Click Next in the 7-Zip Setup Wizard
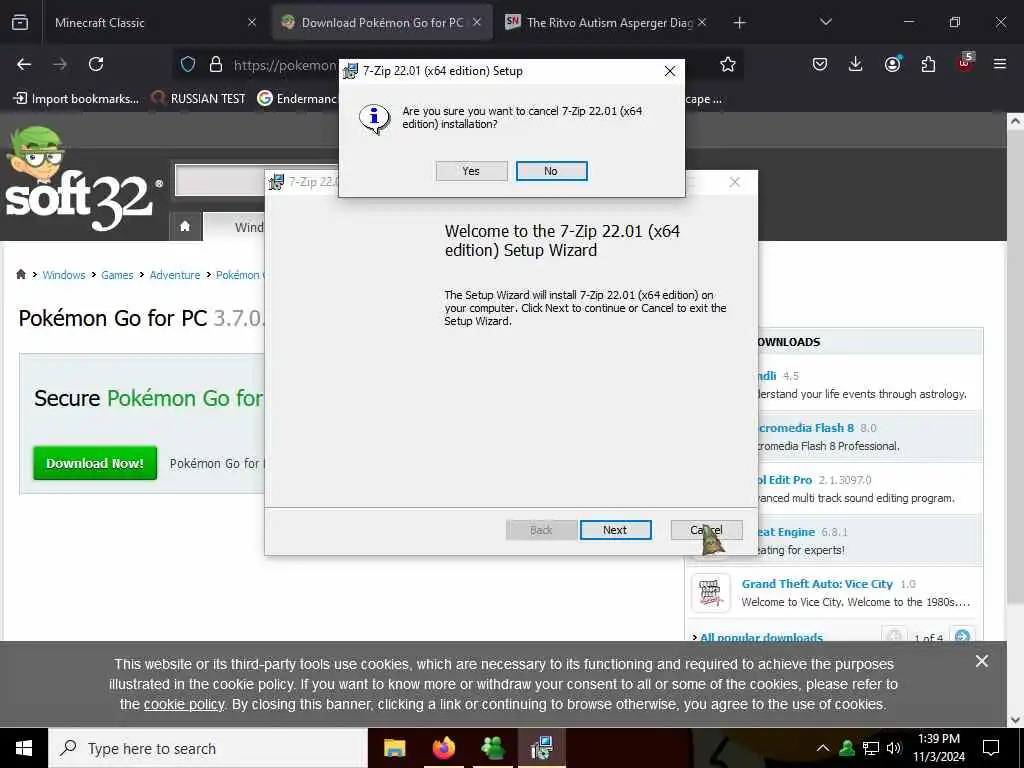The height and width of the screenshot is (768, 1024). (615, 530)
